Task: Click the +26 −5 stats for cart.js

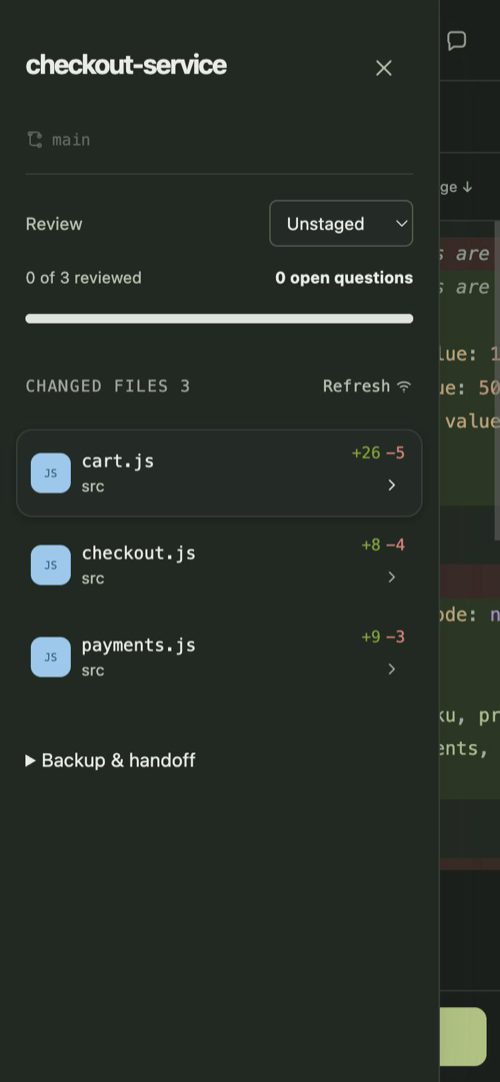Action: tap(378, 453)
